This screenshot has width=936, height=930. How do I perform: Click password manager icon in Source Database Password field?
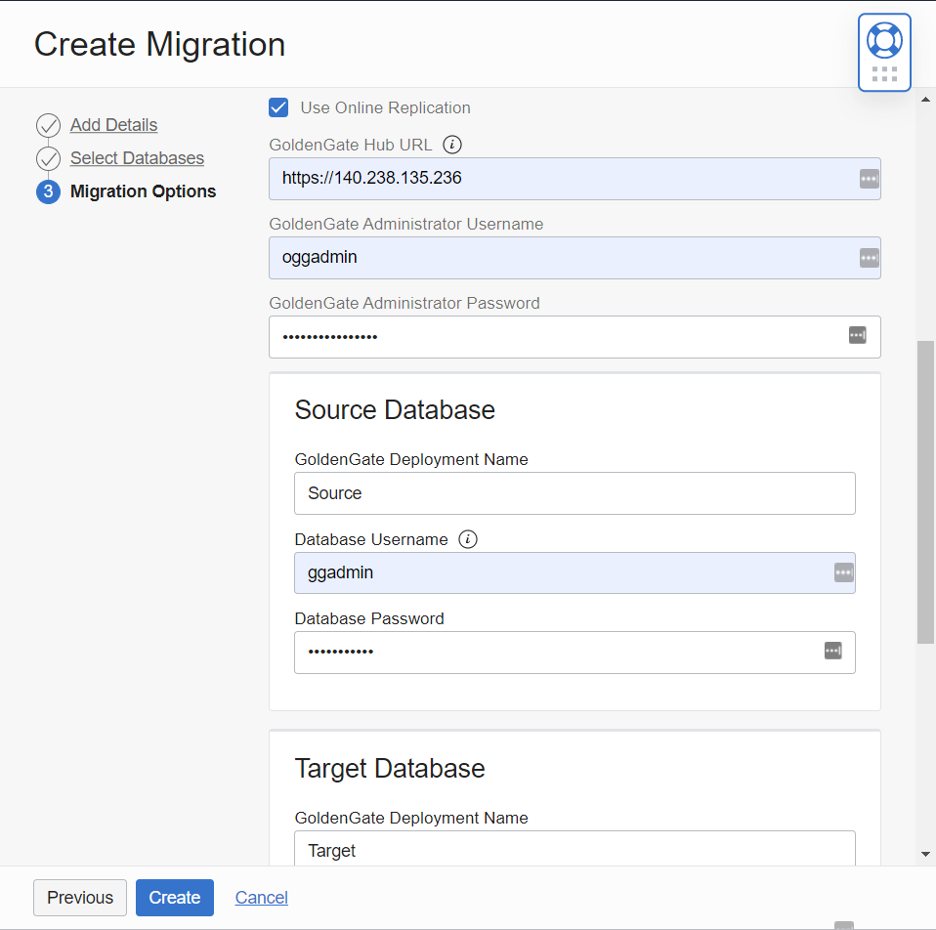click(833, 651)
